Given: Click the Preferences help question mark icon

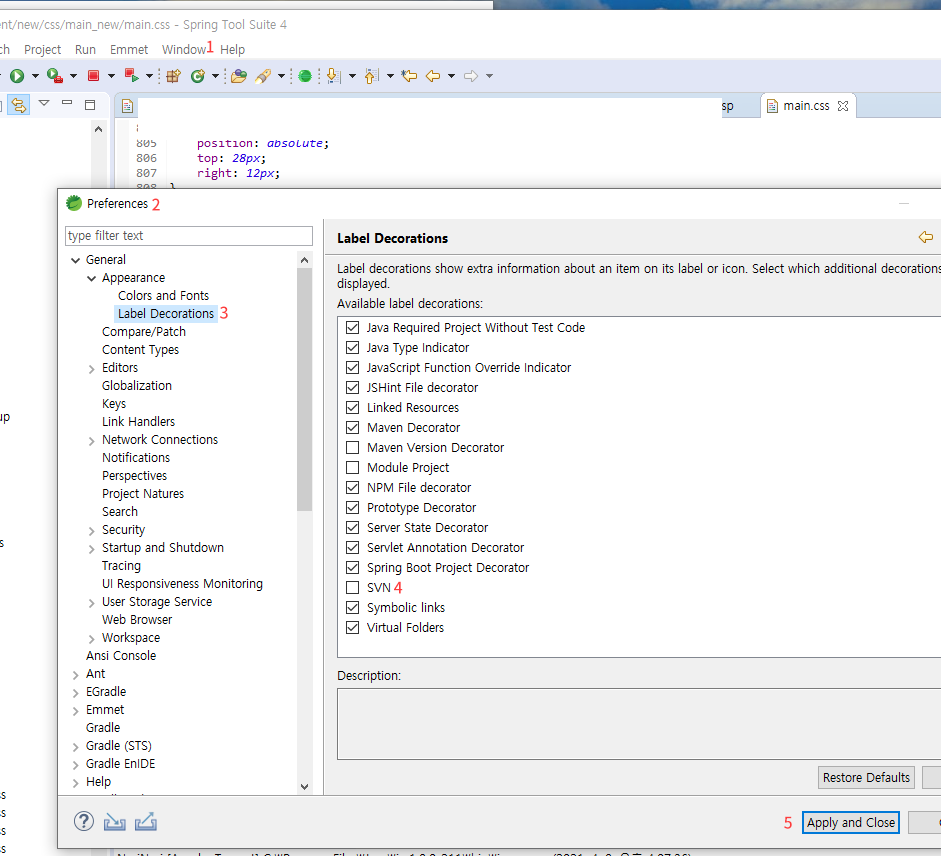Looking at the screenshot, I should coord(84,821).
